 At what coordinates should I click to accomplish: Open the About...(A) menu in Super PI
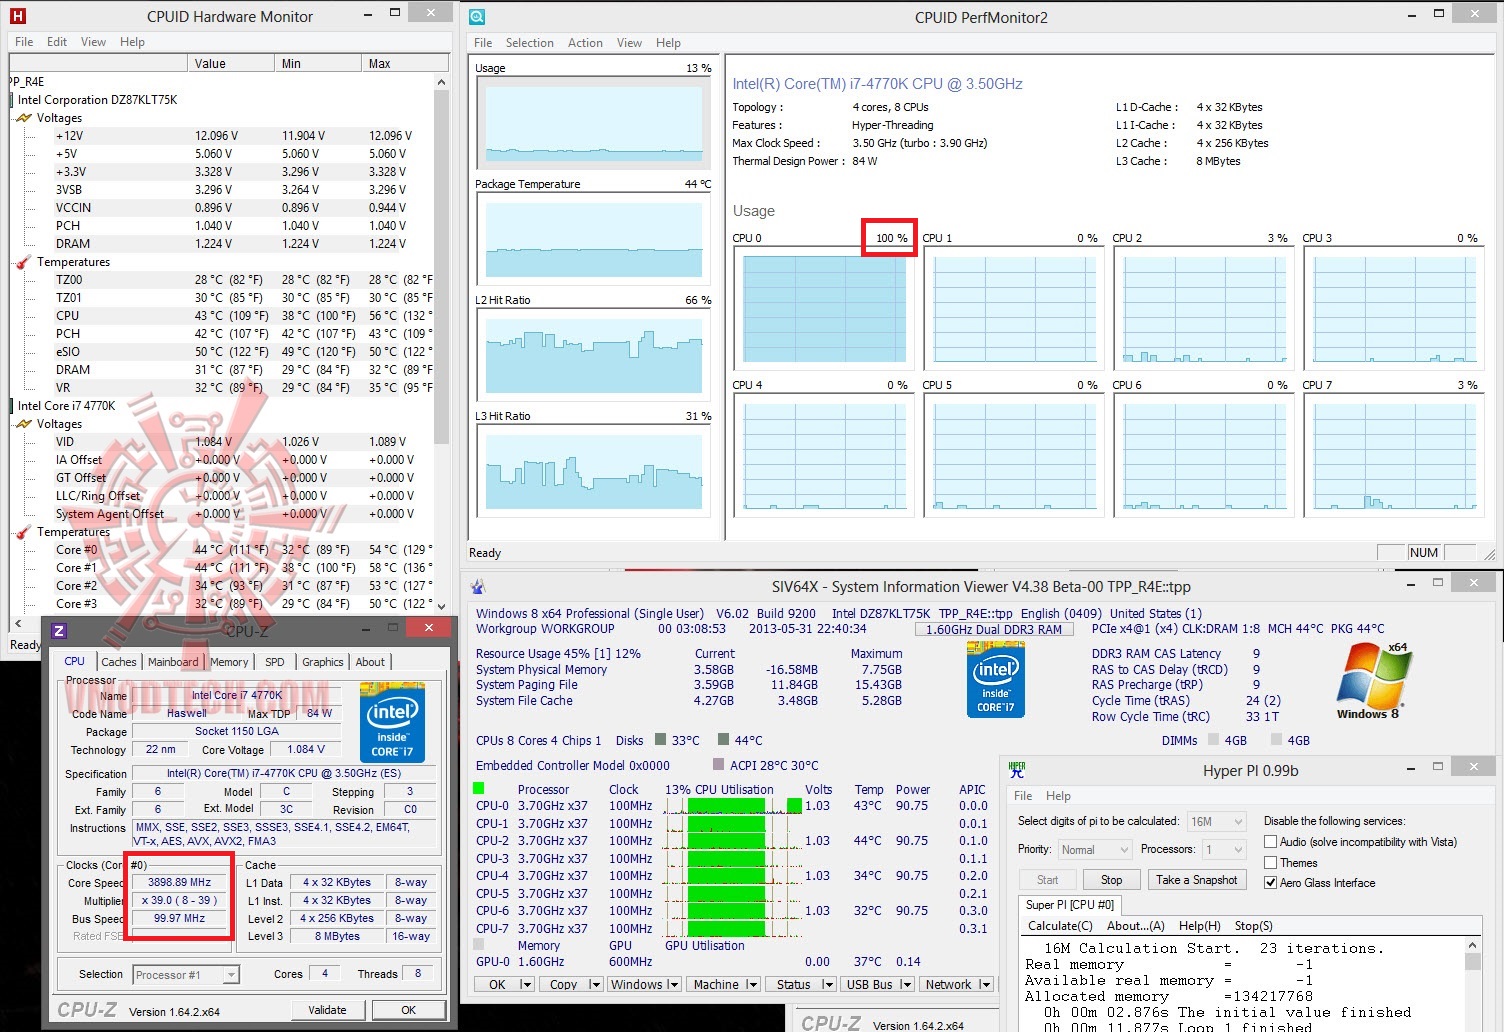[x=1135, y=926]
